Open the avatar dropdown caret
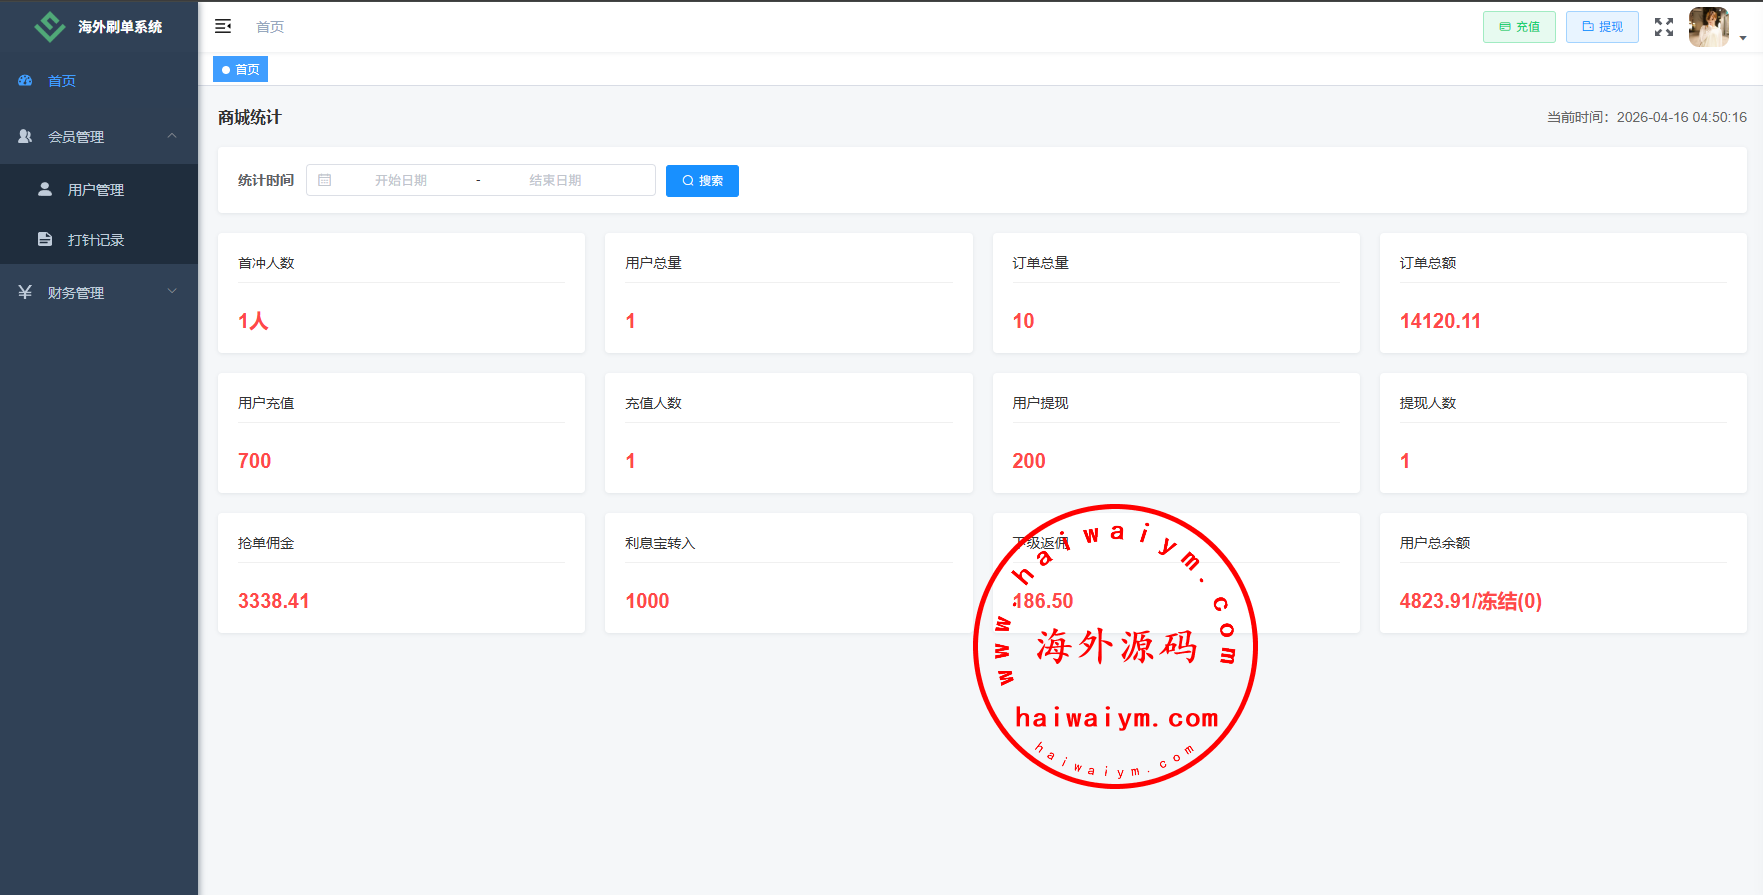This screenshot has width=1763, height=895. (1743, 38)
